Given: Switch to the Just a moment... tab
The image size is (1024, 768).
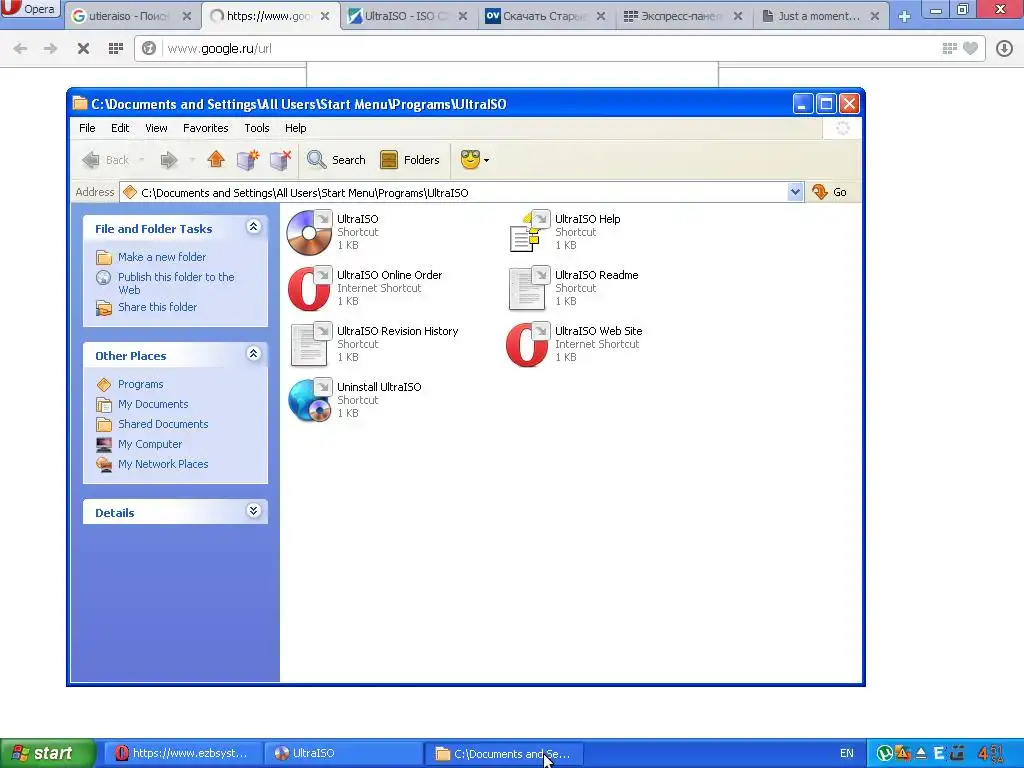Looking at the screenshot, I should pos(820,16).
